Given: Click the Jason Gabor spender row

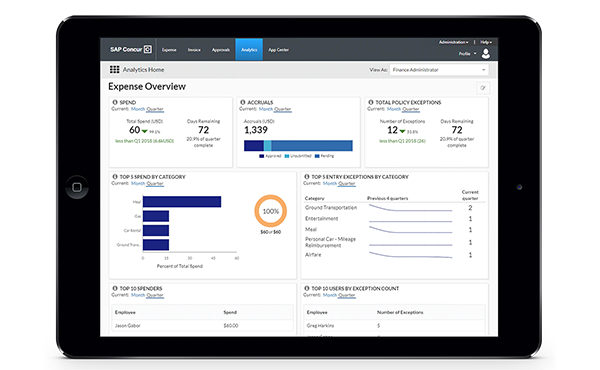Looking at the screenshot, I should [x=202, y=326].
